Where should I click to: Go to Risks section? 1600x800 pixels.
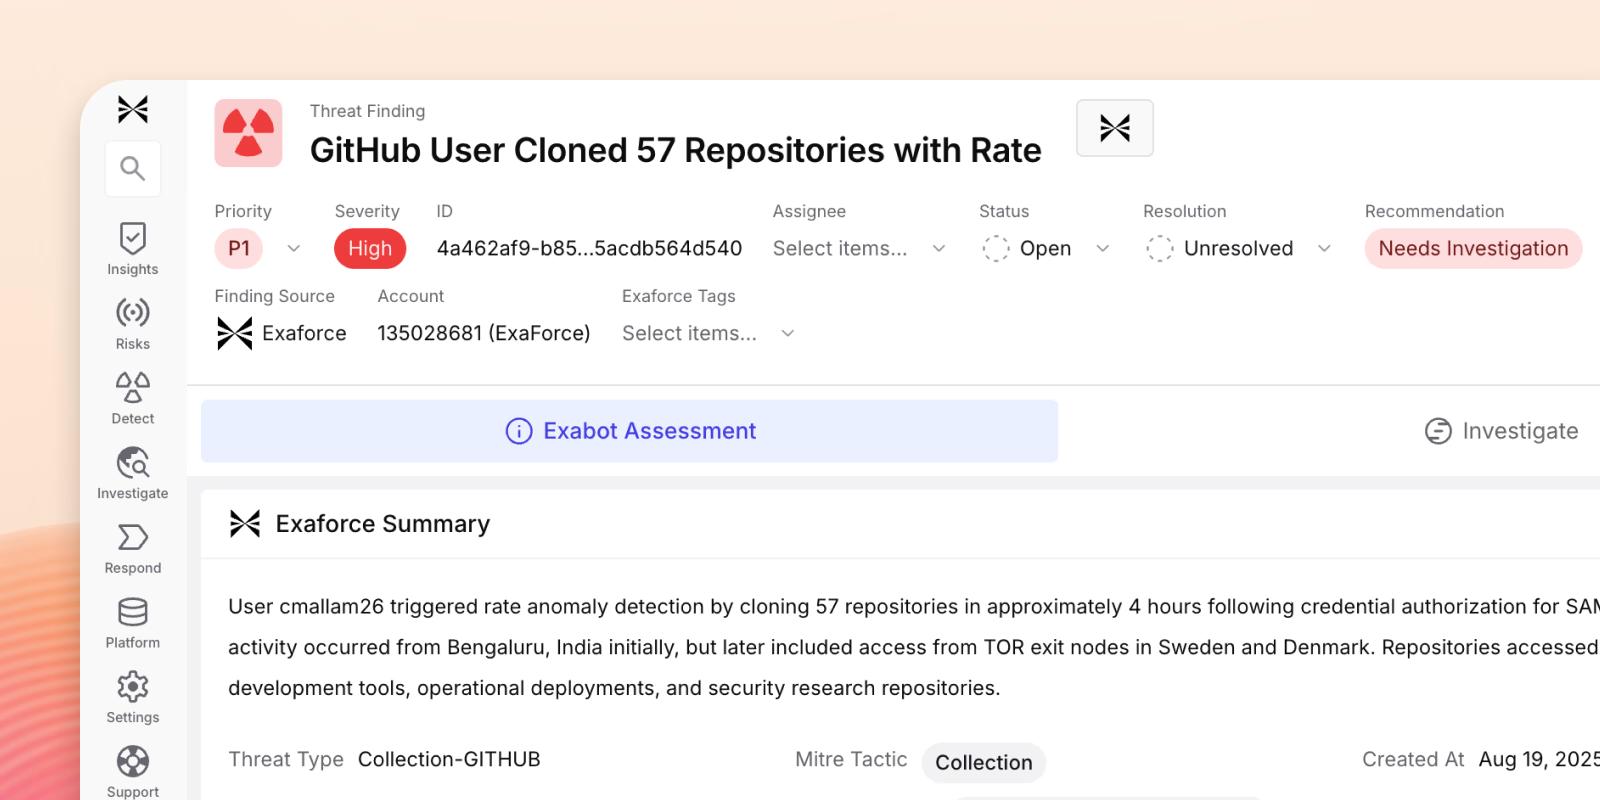click(x=133, y=324)
